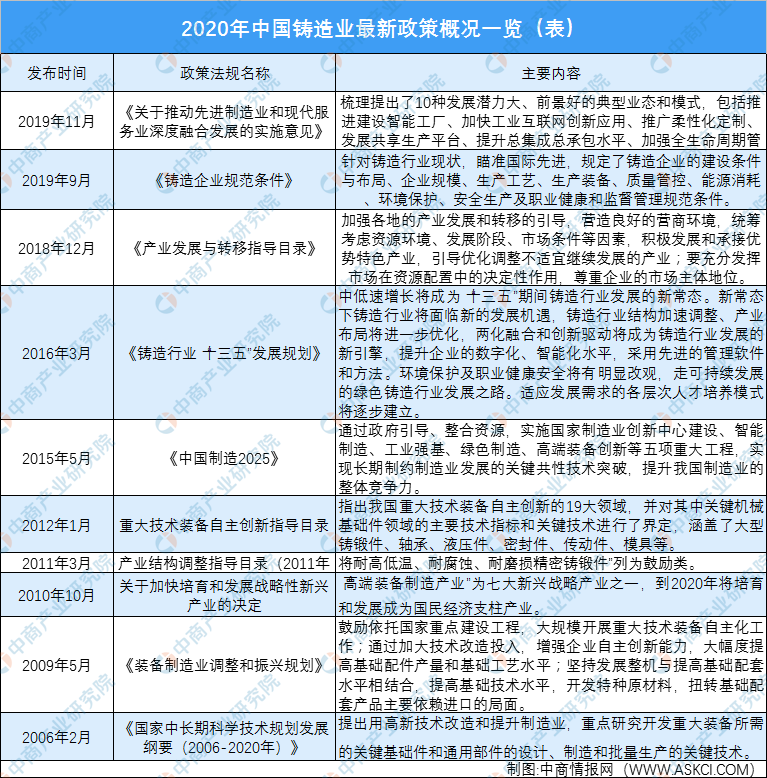Click the date cell 2019年11月

57,121
